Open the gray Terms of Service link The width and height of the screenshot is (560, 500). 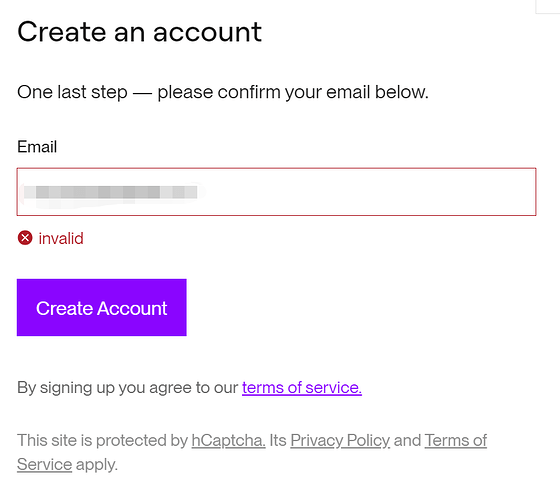456,440
